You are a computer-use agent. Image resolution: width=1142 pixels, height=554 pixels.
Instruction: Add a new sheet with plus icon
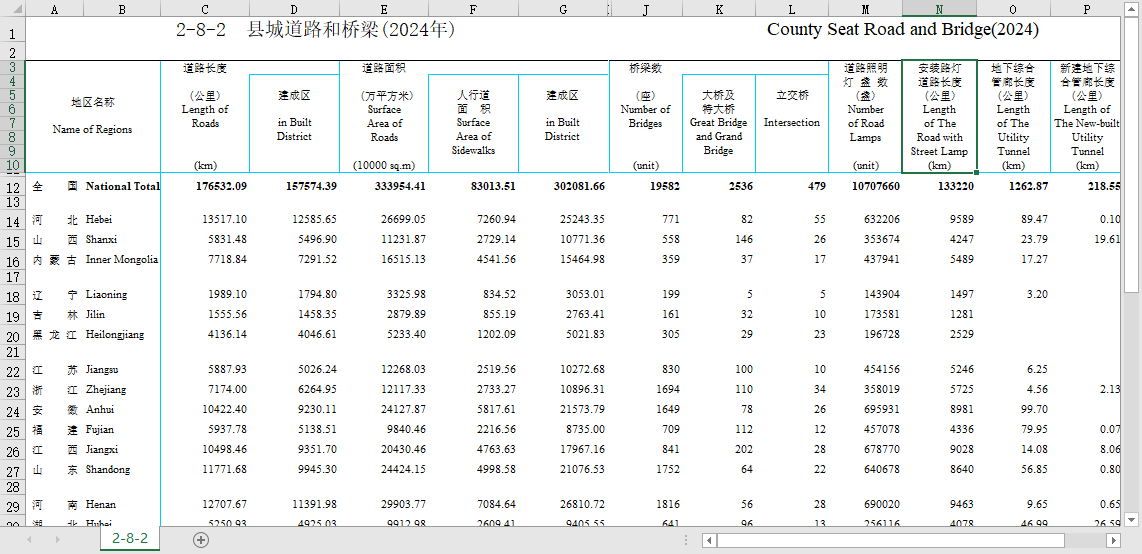pos(201,539)
